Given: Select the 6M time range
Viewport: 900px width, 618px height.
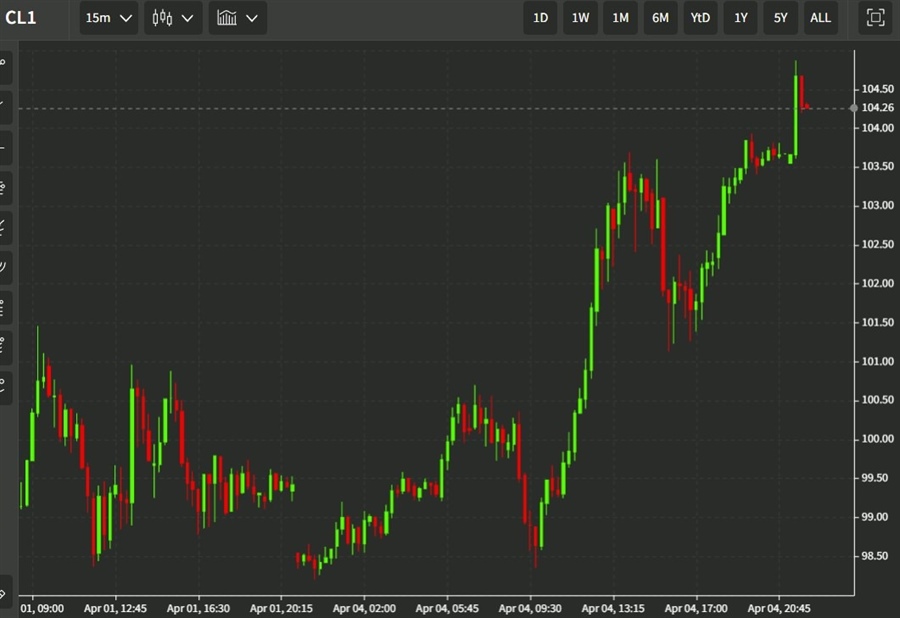Looking at the screenshot, I should pyautogui.click(x=661, y=18).
